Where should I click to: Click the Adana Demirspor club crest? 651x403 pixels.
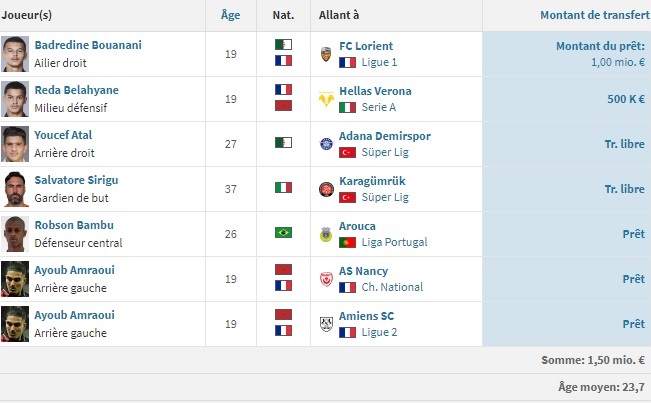(326, 144)
